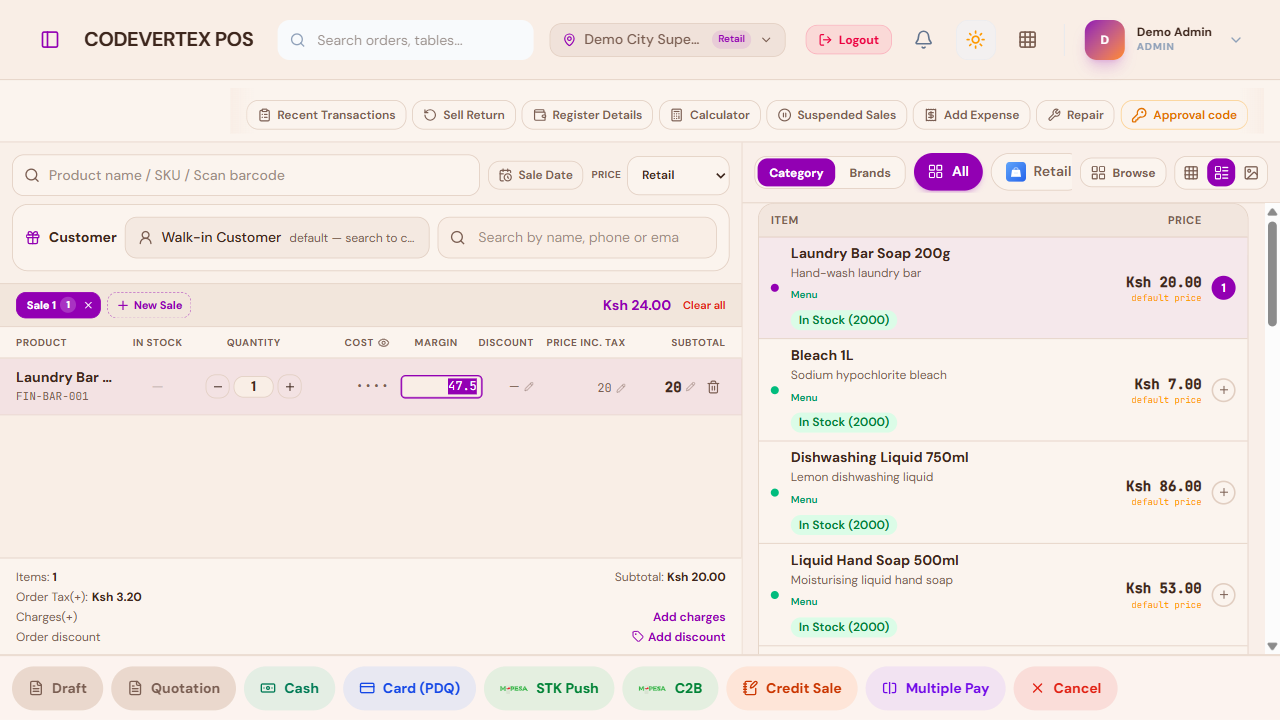Switch product view to list layout
1280x720 pixels.
[x=1221, y=173]
